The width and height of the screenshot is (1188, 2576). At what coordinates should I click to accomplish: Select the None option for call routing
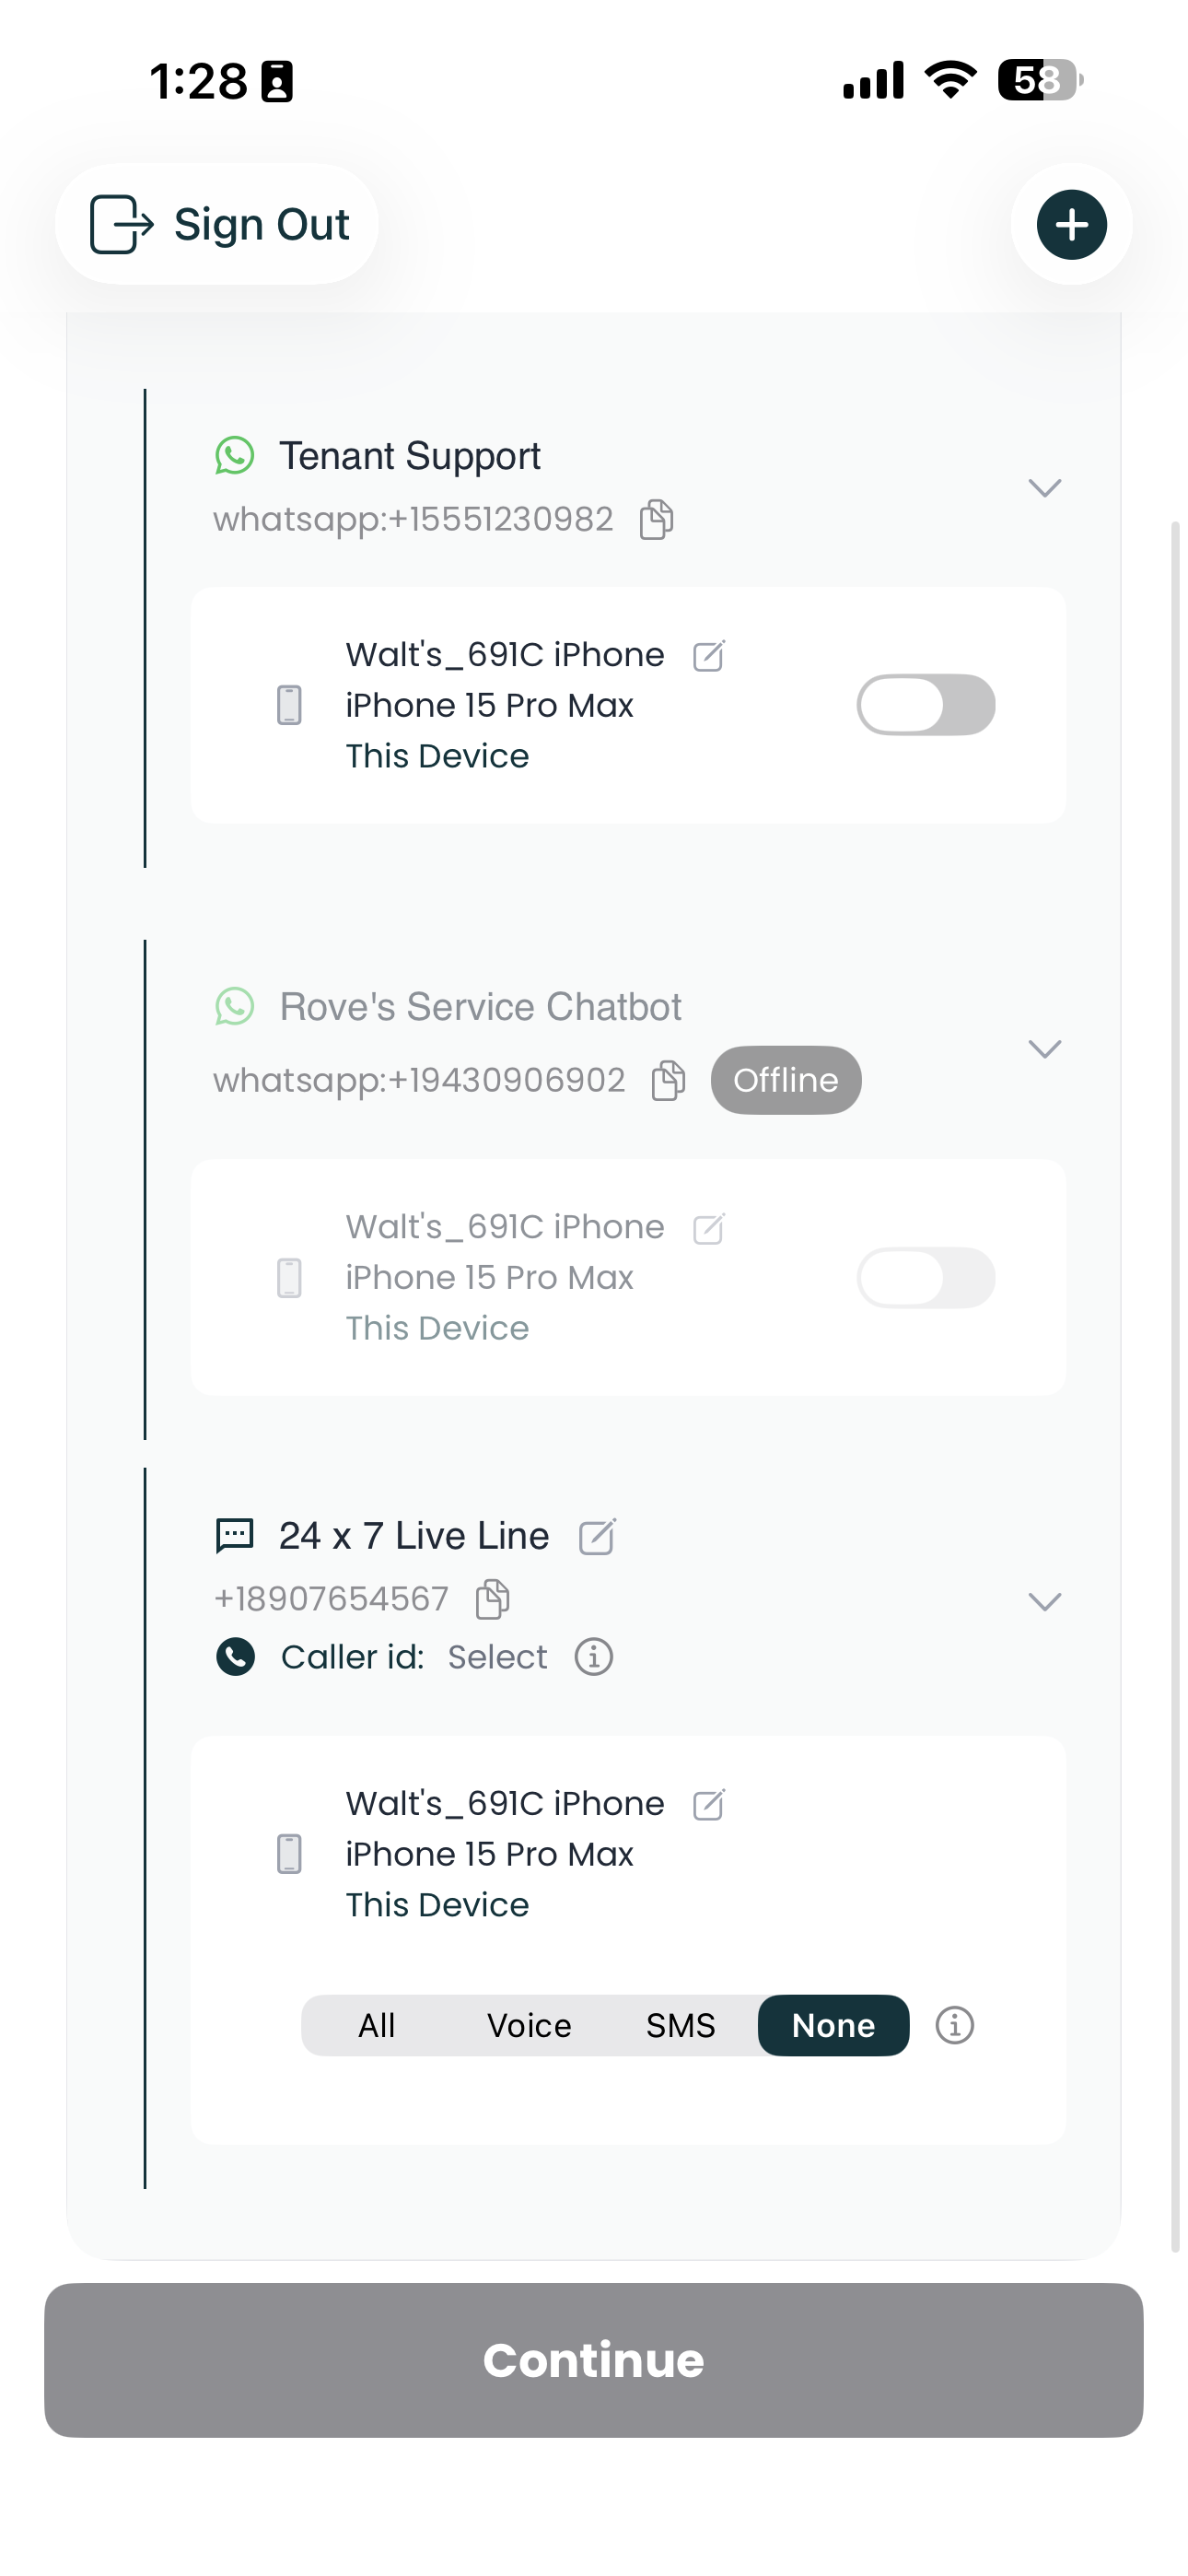coord(833,2025)
